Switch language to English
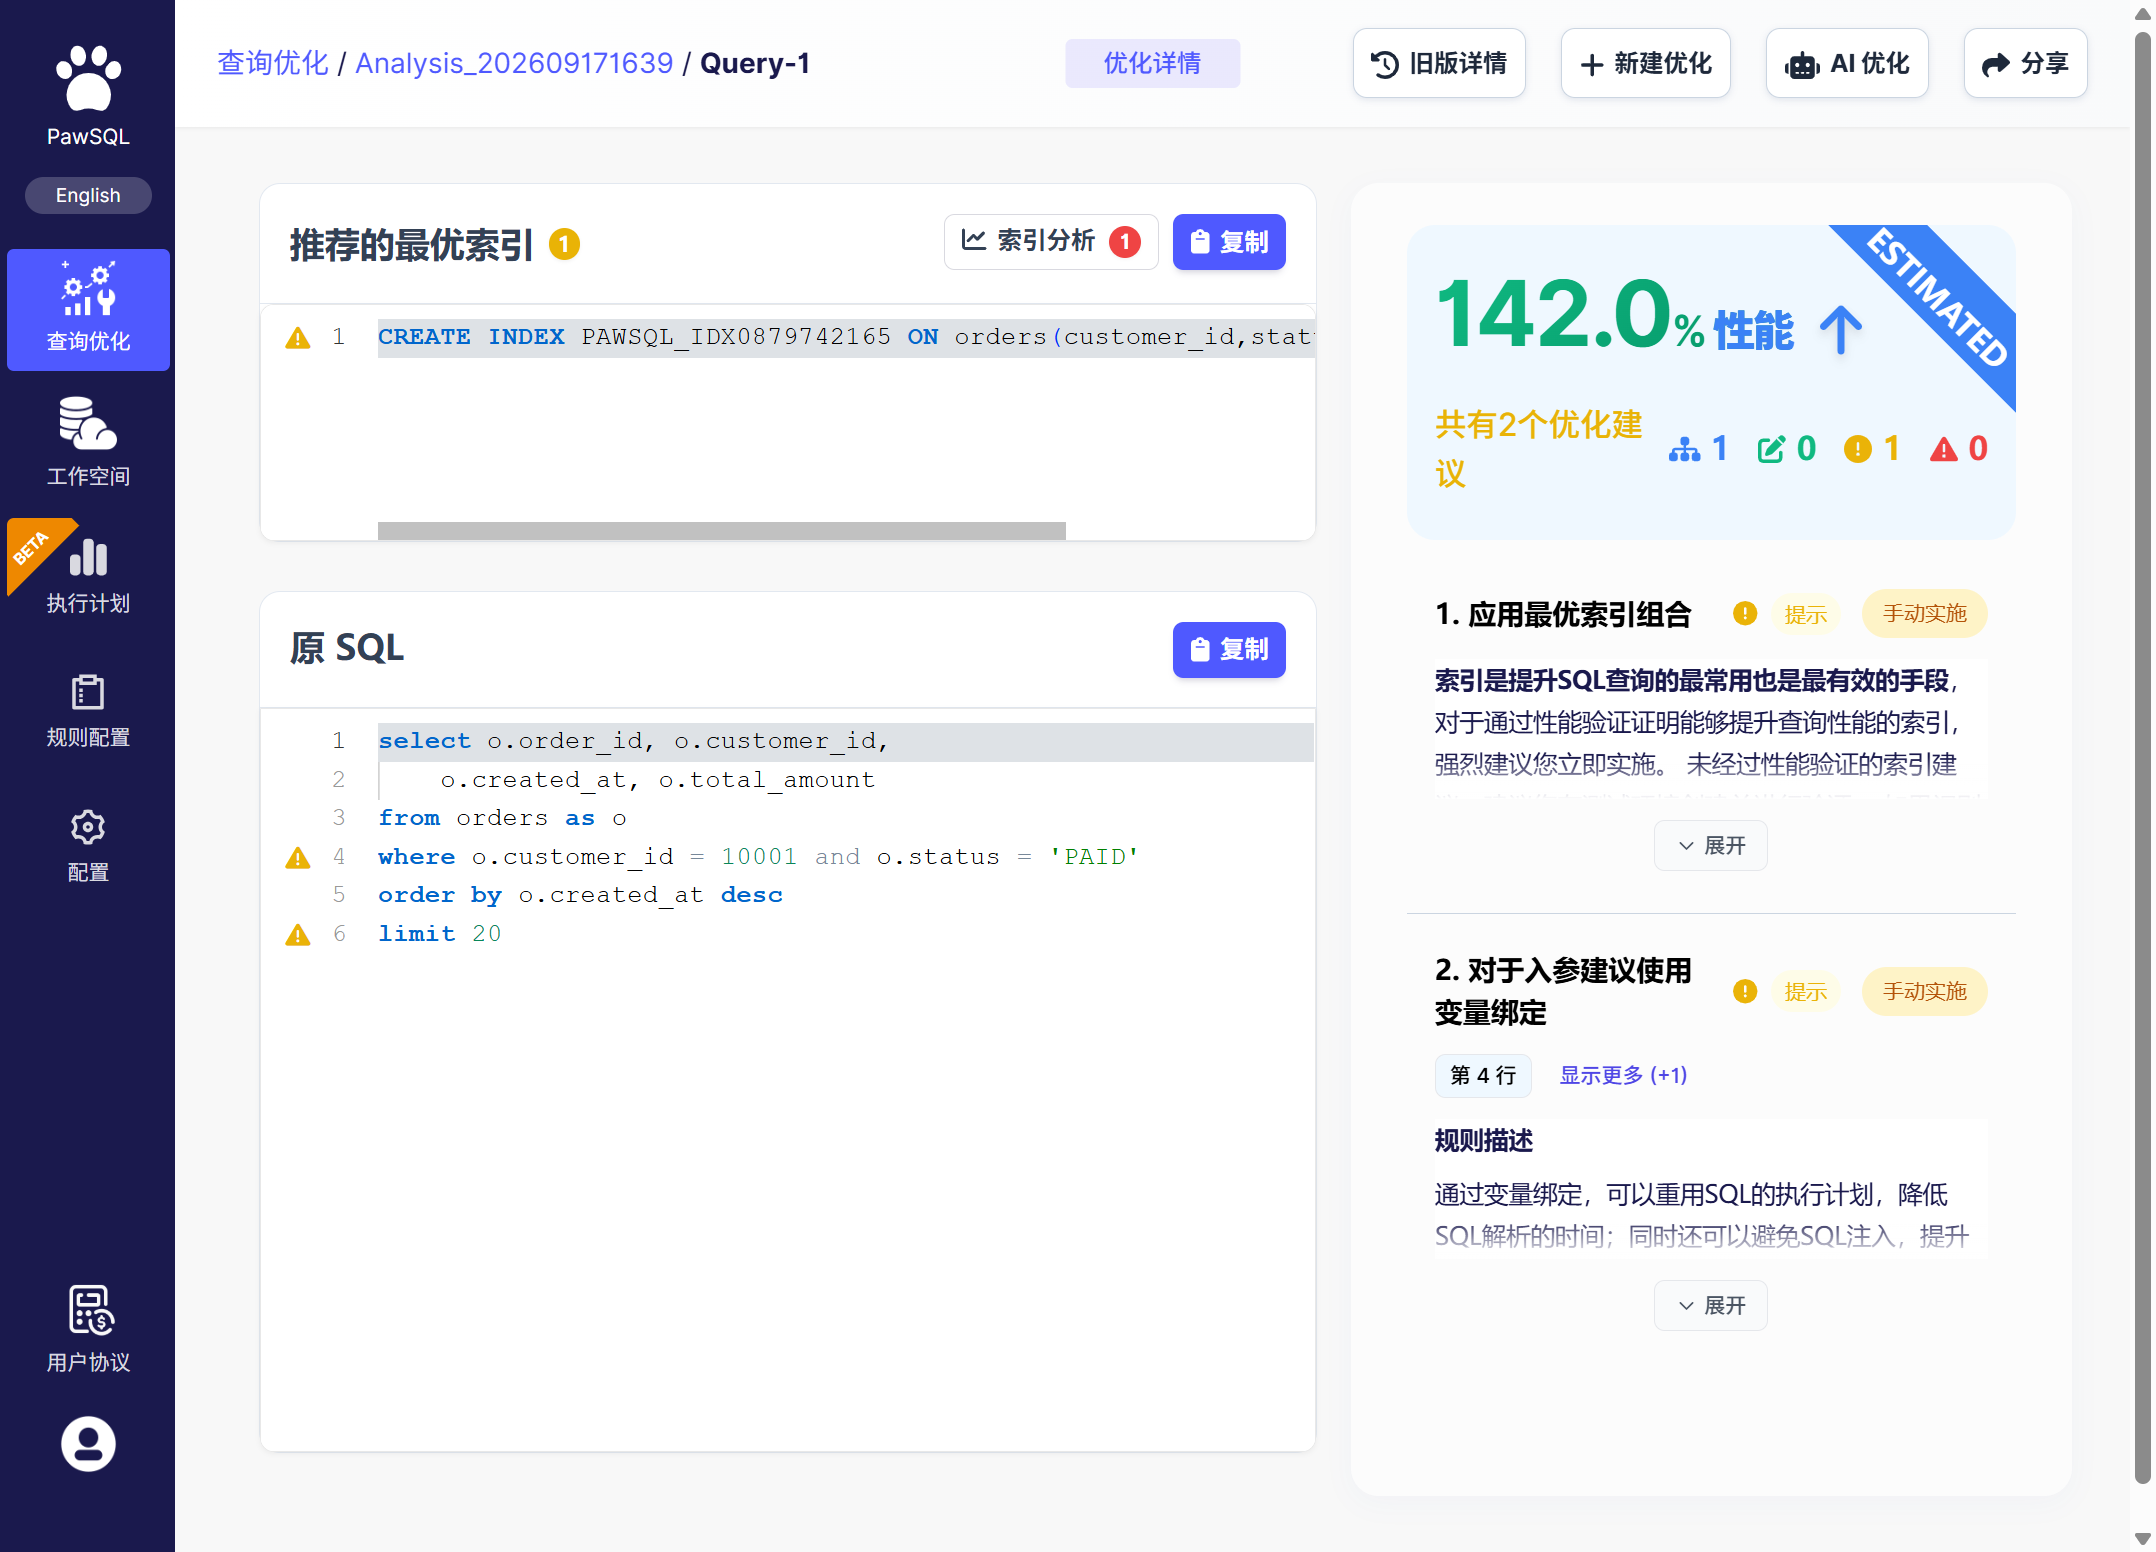Image resolution: width=2156 pixels, height=1552 pixels. [x=88, y=195]
